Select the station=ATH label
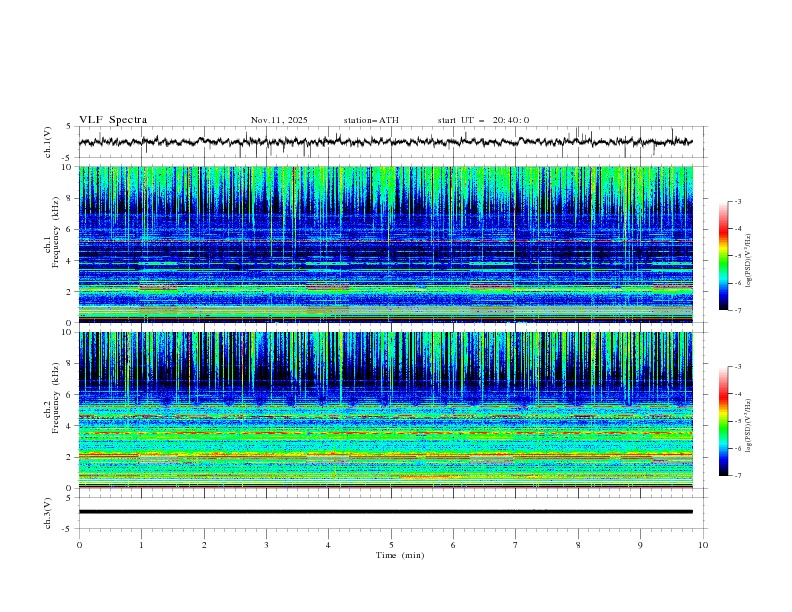This screenshot has width=792, height=612. pos(371,120)
